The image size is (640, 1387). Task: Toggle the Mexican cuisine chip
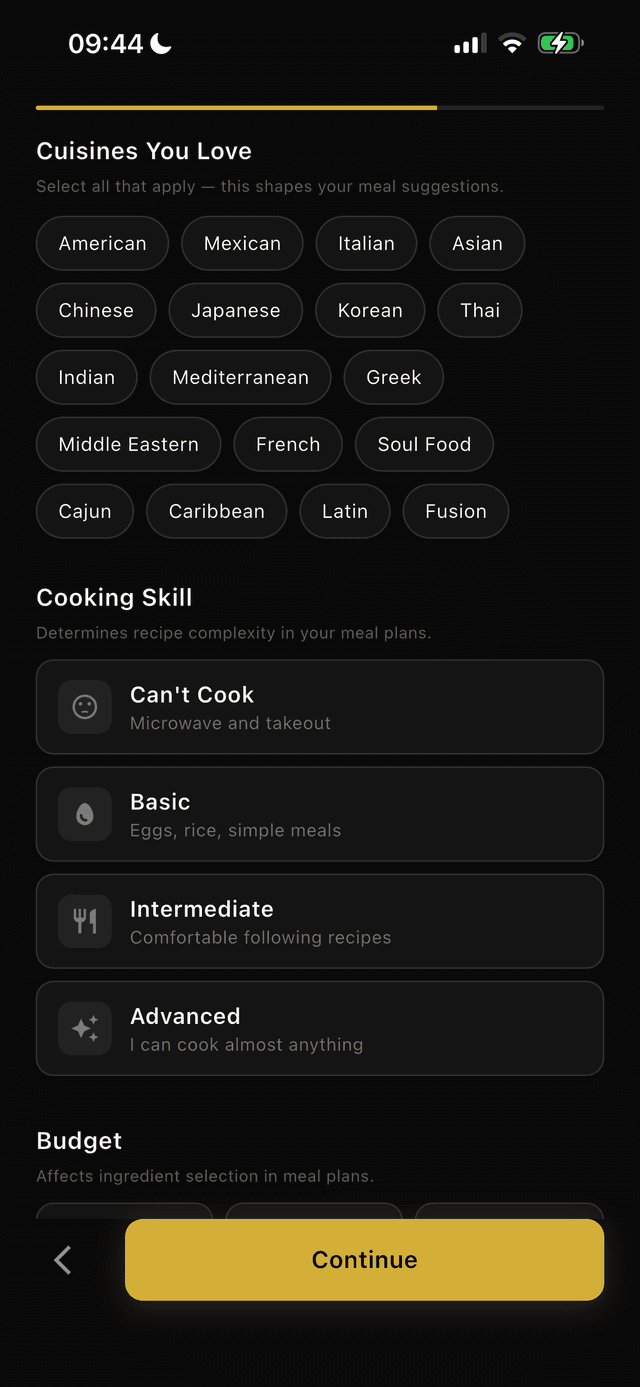pyautogui.click(x=242, y=243)
